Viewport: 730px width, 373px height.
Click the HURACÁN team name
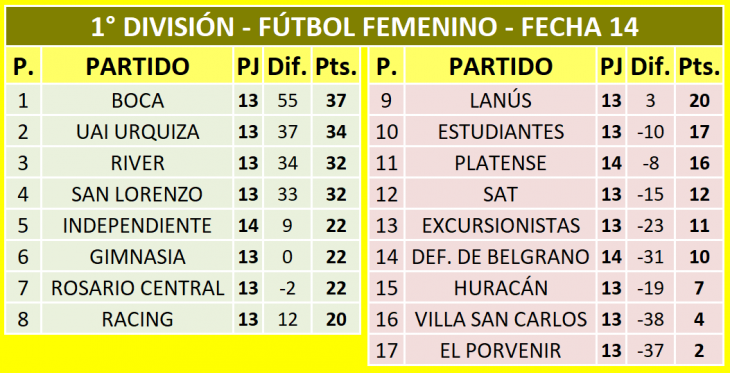coord(500,288)
